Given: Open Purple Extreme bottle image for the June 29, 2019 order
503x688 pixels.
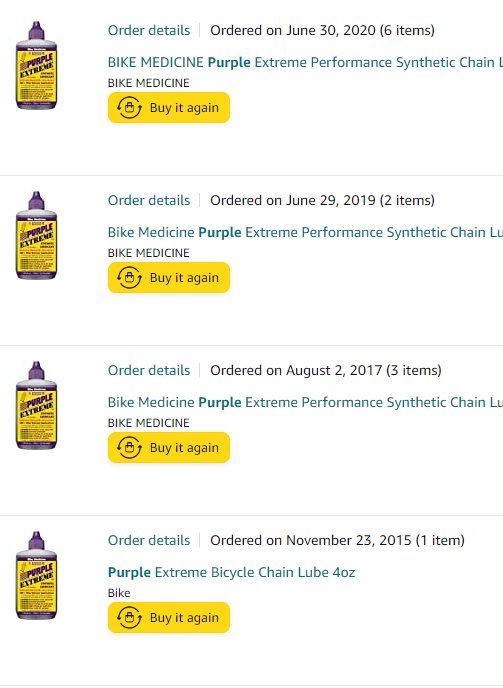Looking at the screenshot, I should click(36, 235).
